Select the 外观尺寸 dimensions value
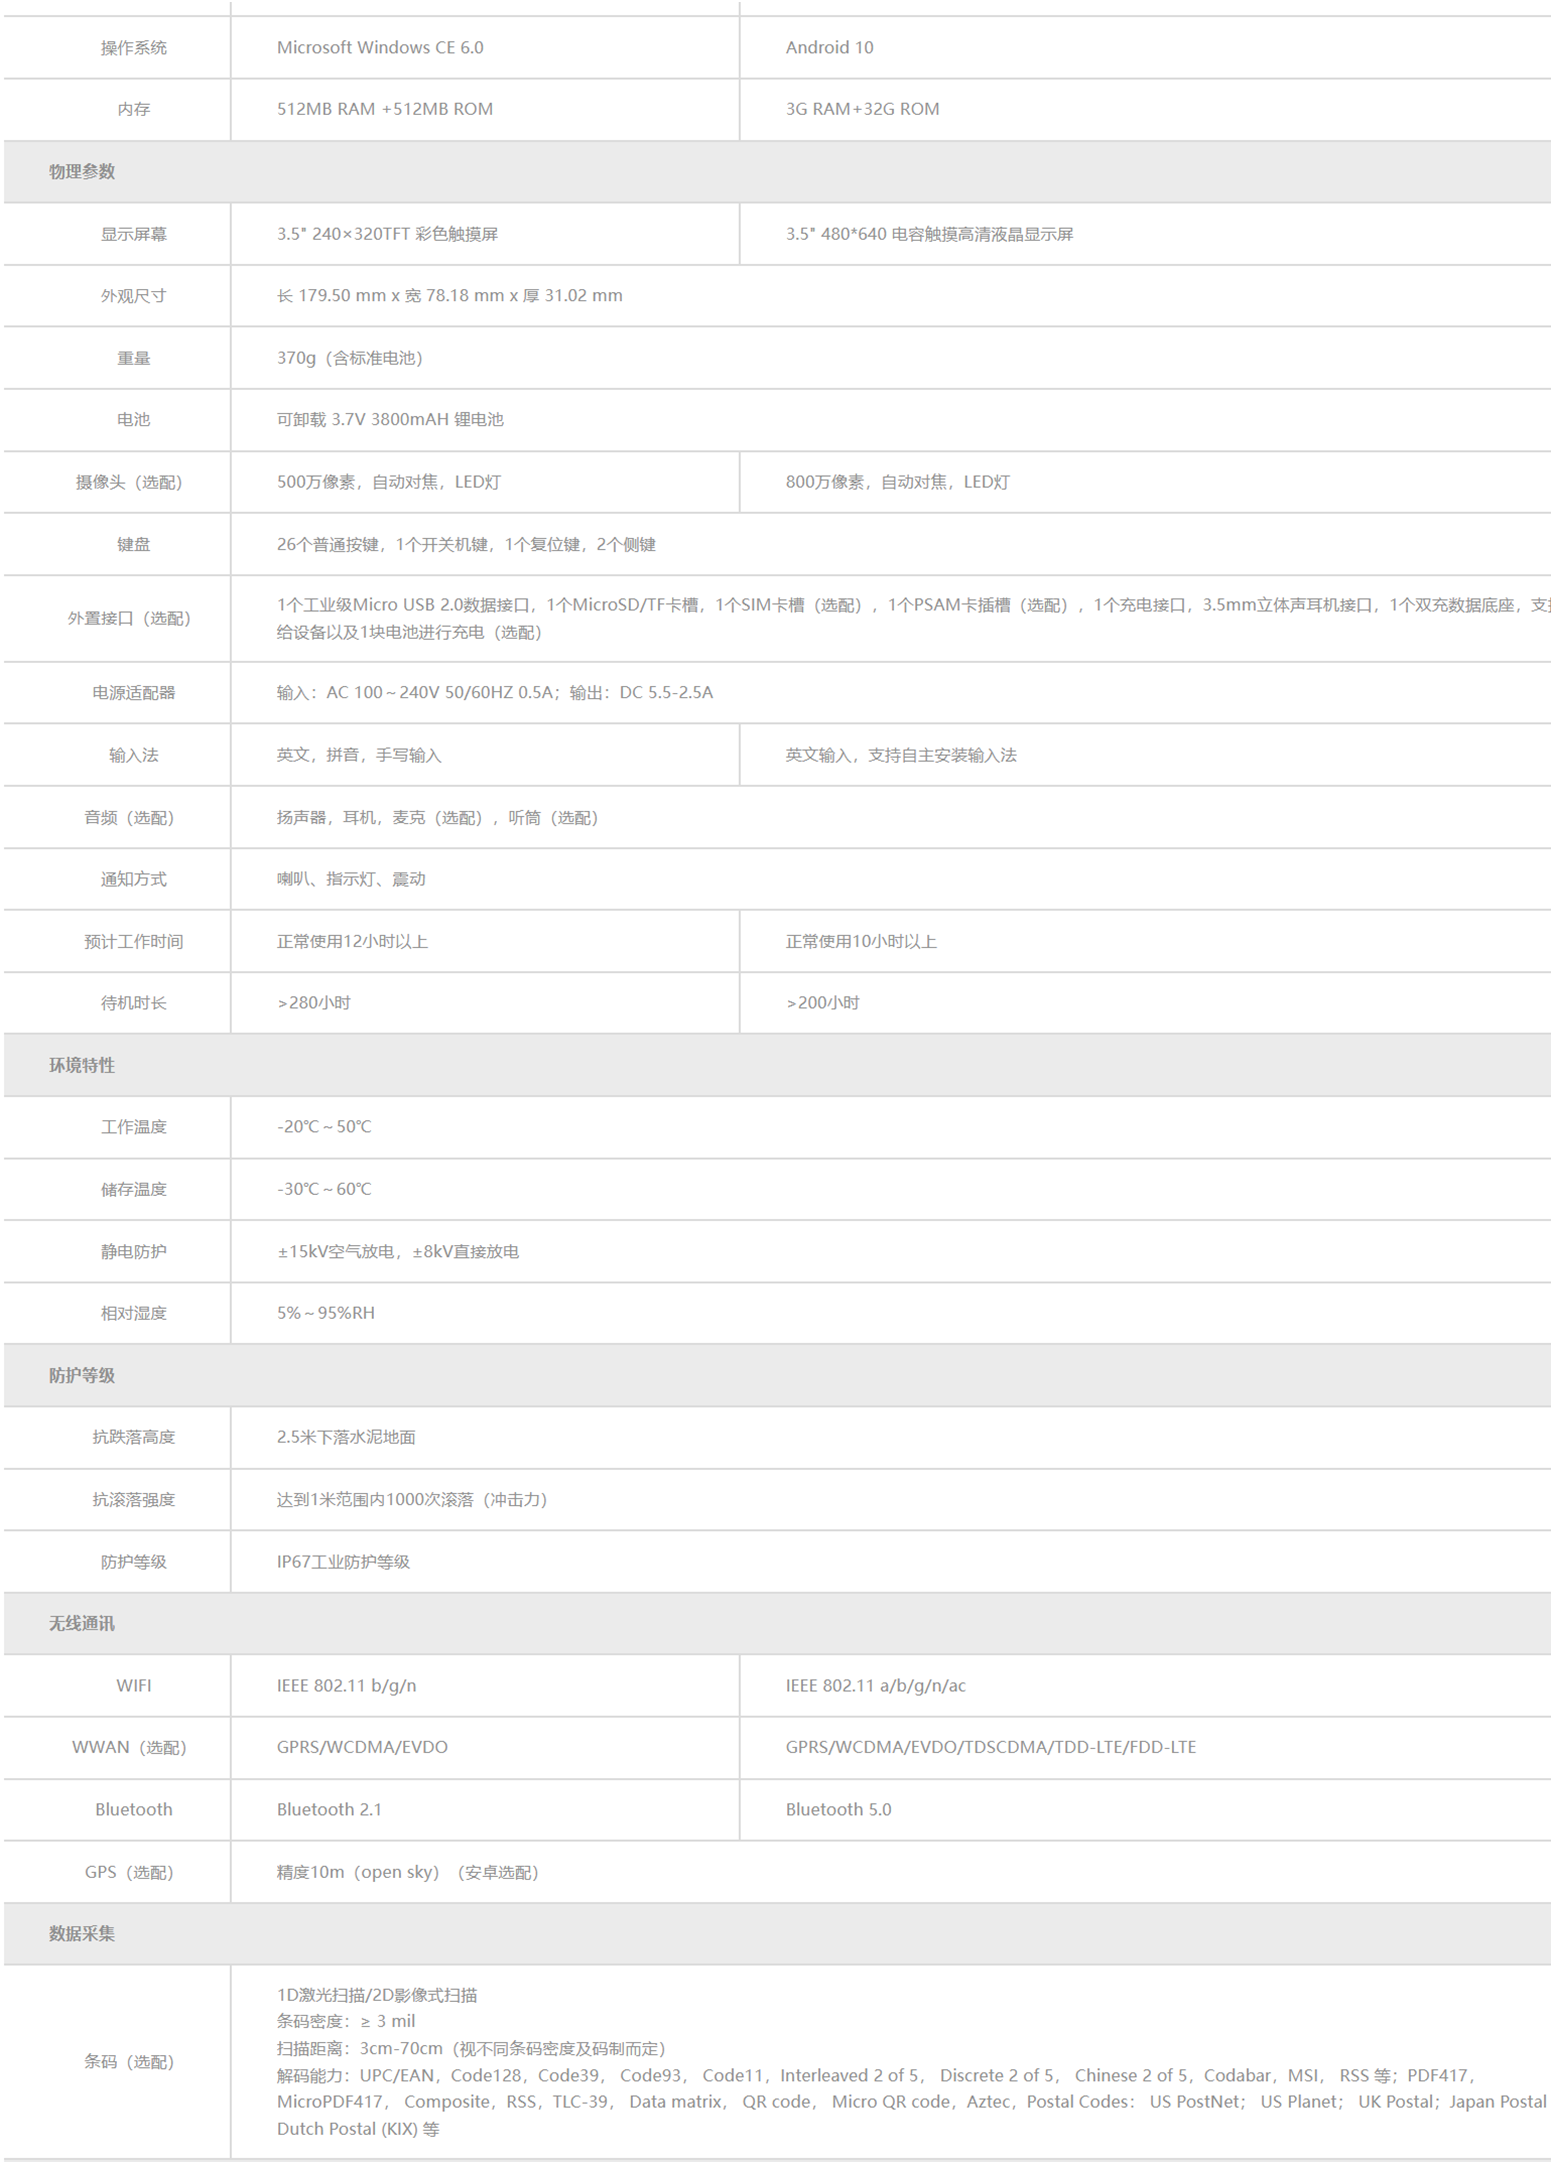 [x=449, y=296]
